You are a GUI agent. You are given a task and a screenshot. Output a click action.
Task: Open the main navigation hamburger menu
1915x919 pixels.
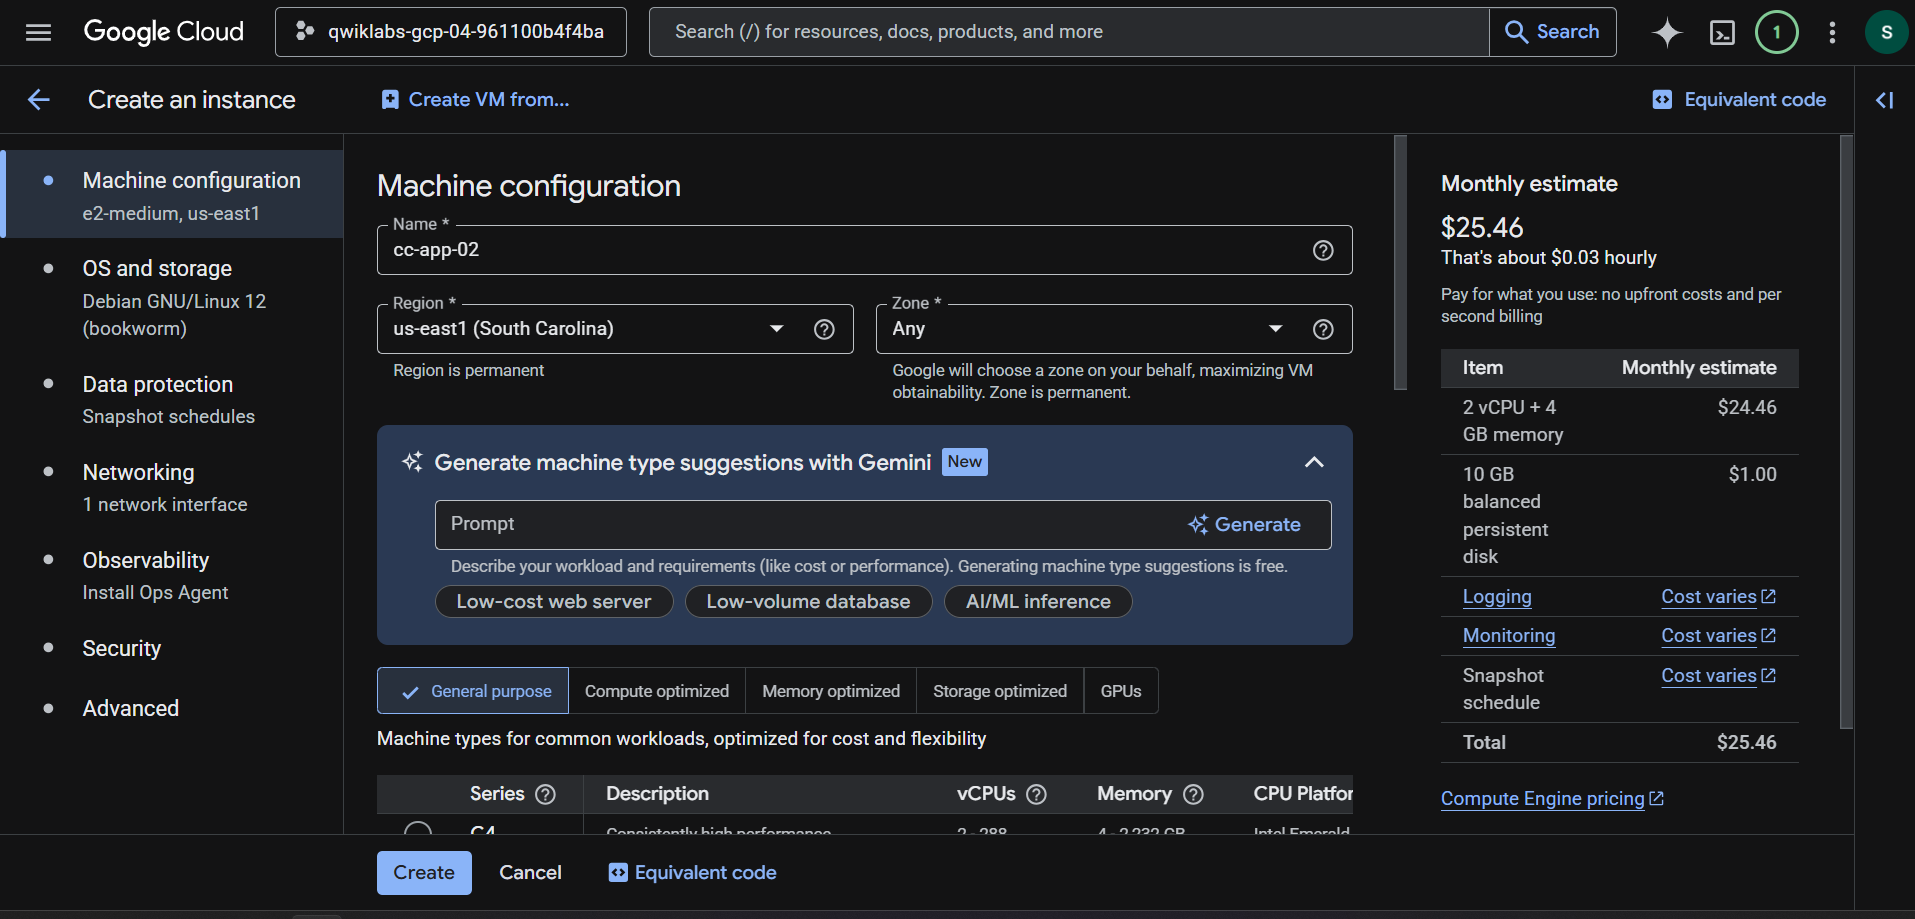tap(38, 32)
